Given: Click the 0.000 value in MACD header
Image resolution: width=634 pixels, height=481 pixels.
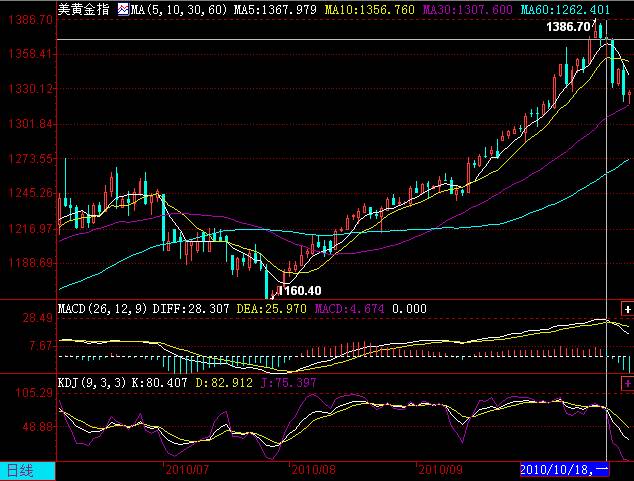Looking at the screenshot, I should click(x=409, y=309).
